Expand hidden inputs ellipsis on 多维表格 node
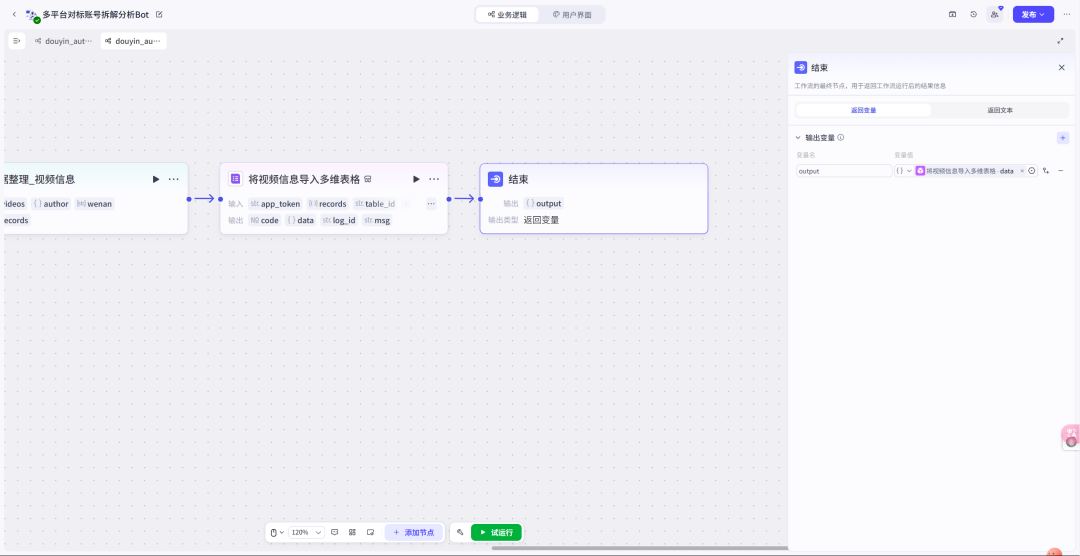 click(431, 204)
